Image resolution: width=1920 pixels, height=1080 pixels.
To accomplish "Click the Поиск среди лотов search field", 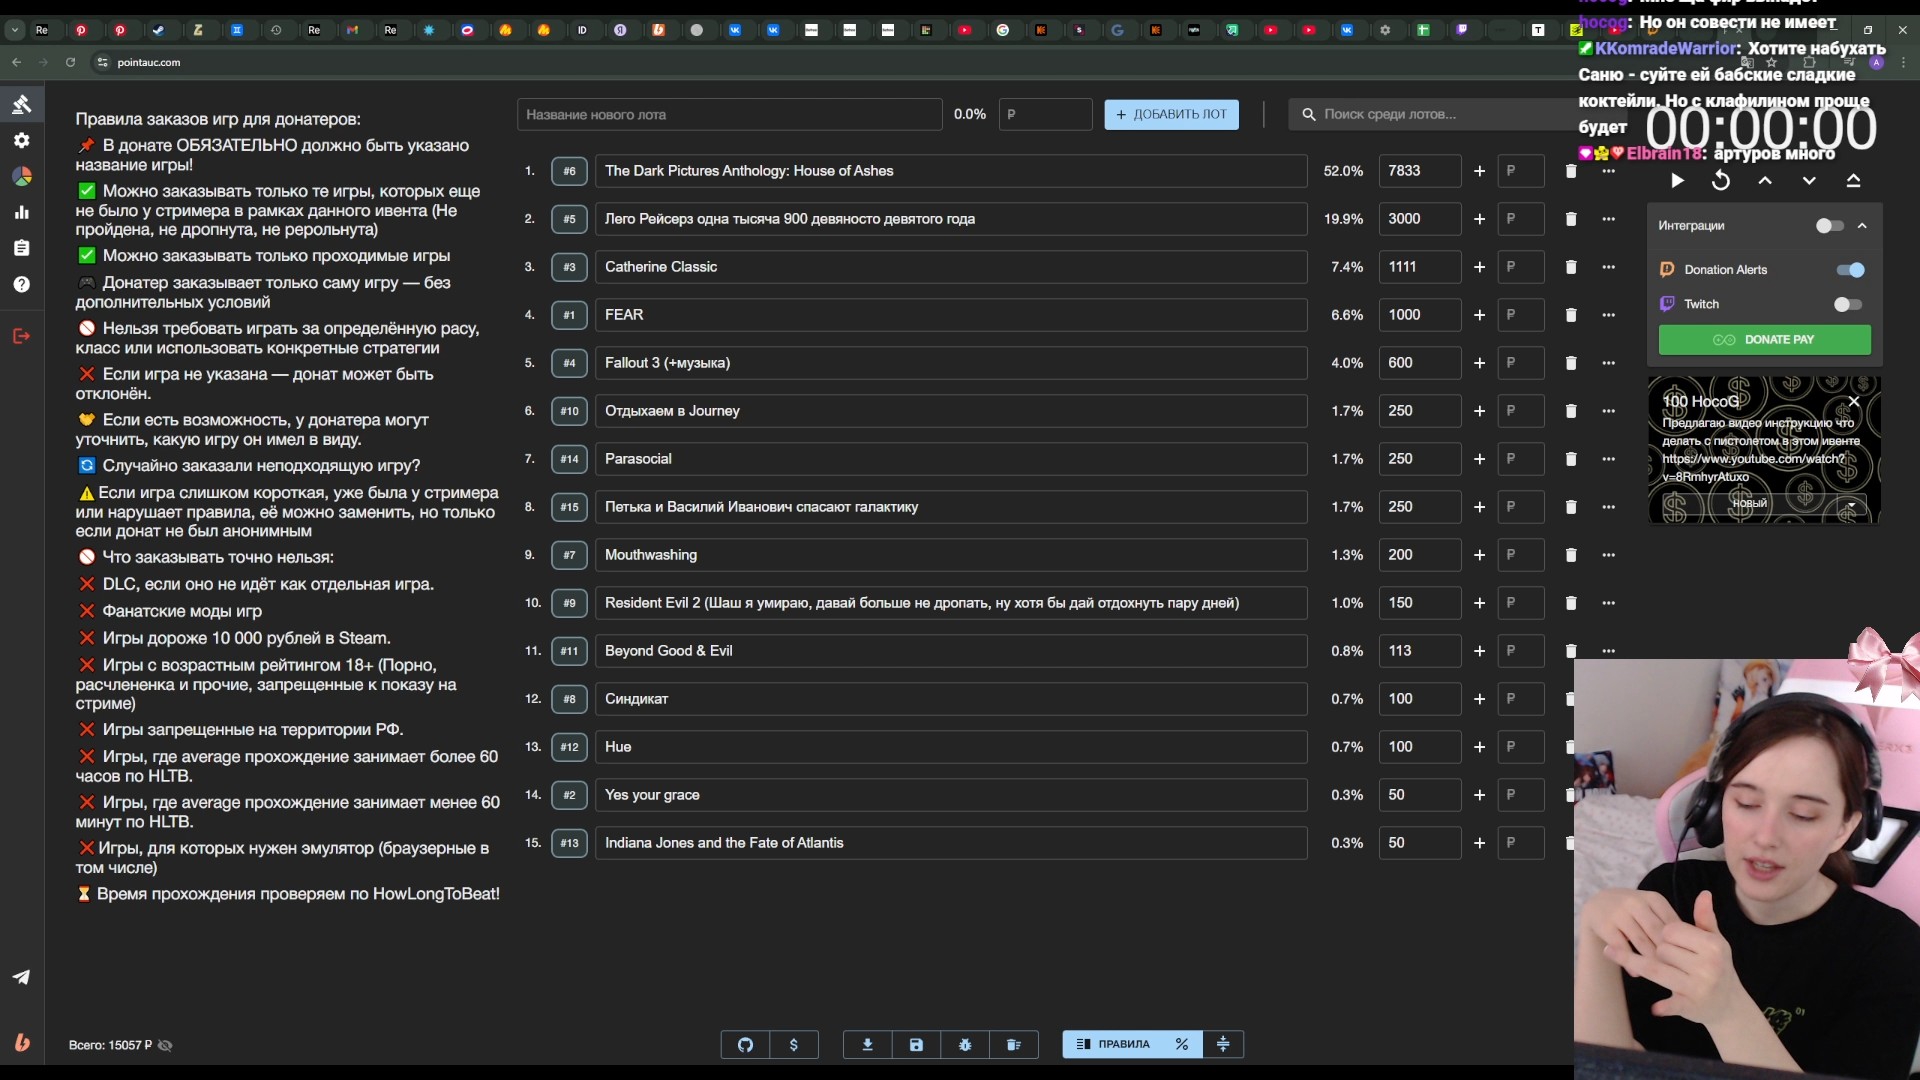I will click(x=1435, y=115).
